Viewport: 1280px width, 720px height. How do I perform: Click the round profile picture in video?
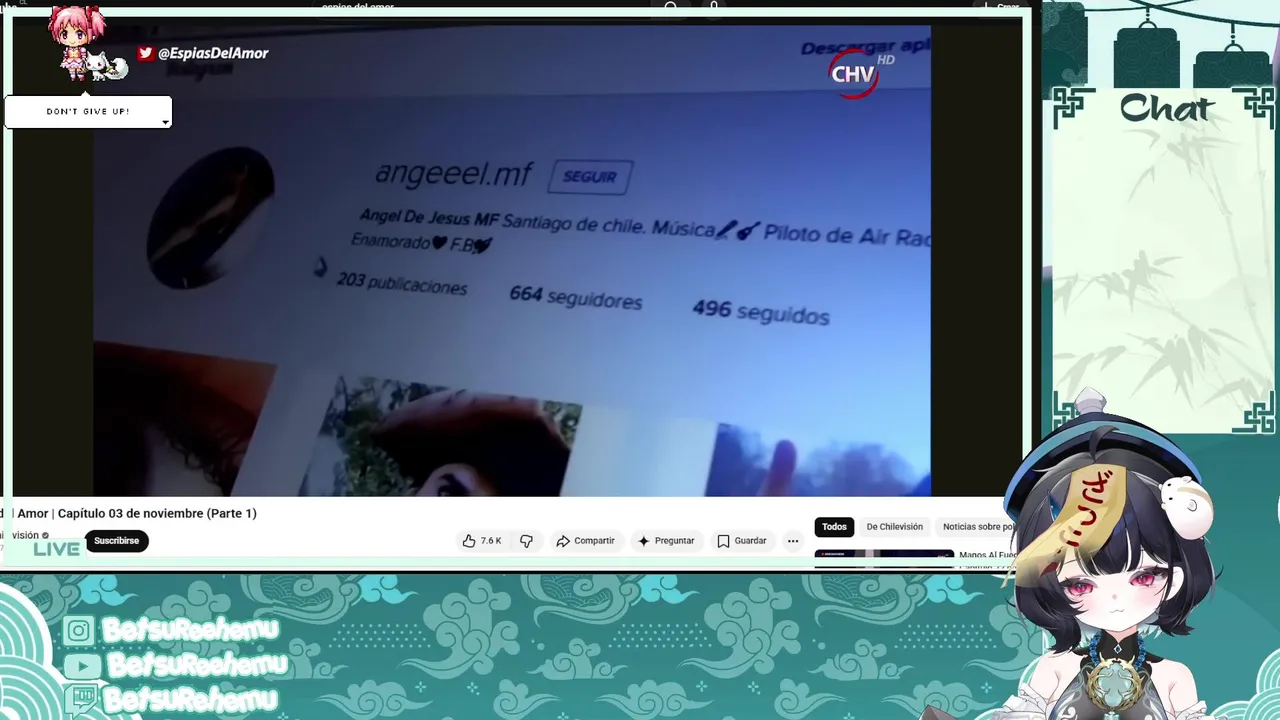210,217
